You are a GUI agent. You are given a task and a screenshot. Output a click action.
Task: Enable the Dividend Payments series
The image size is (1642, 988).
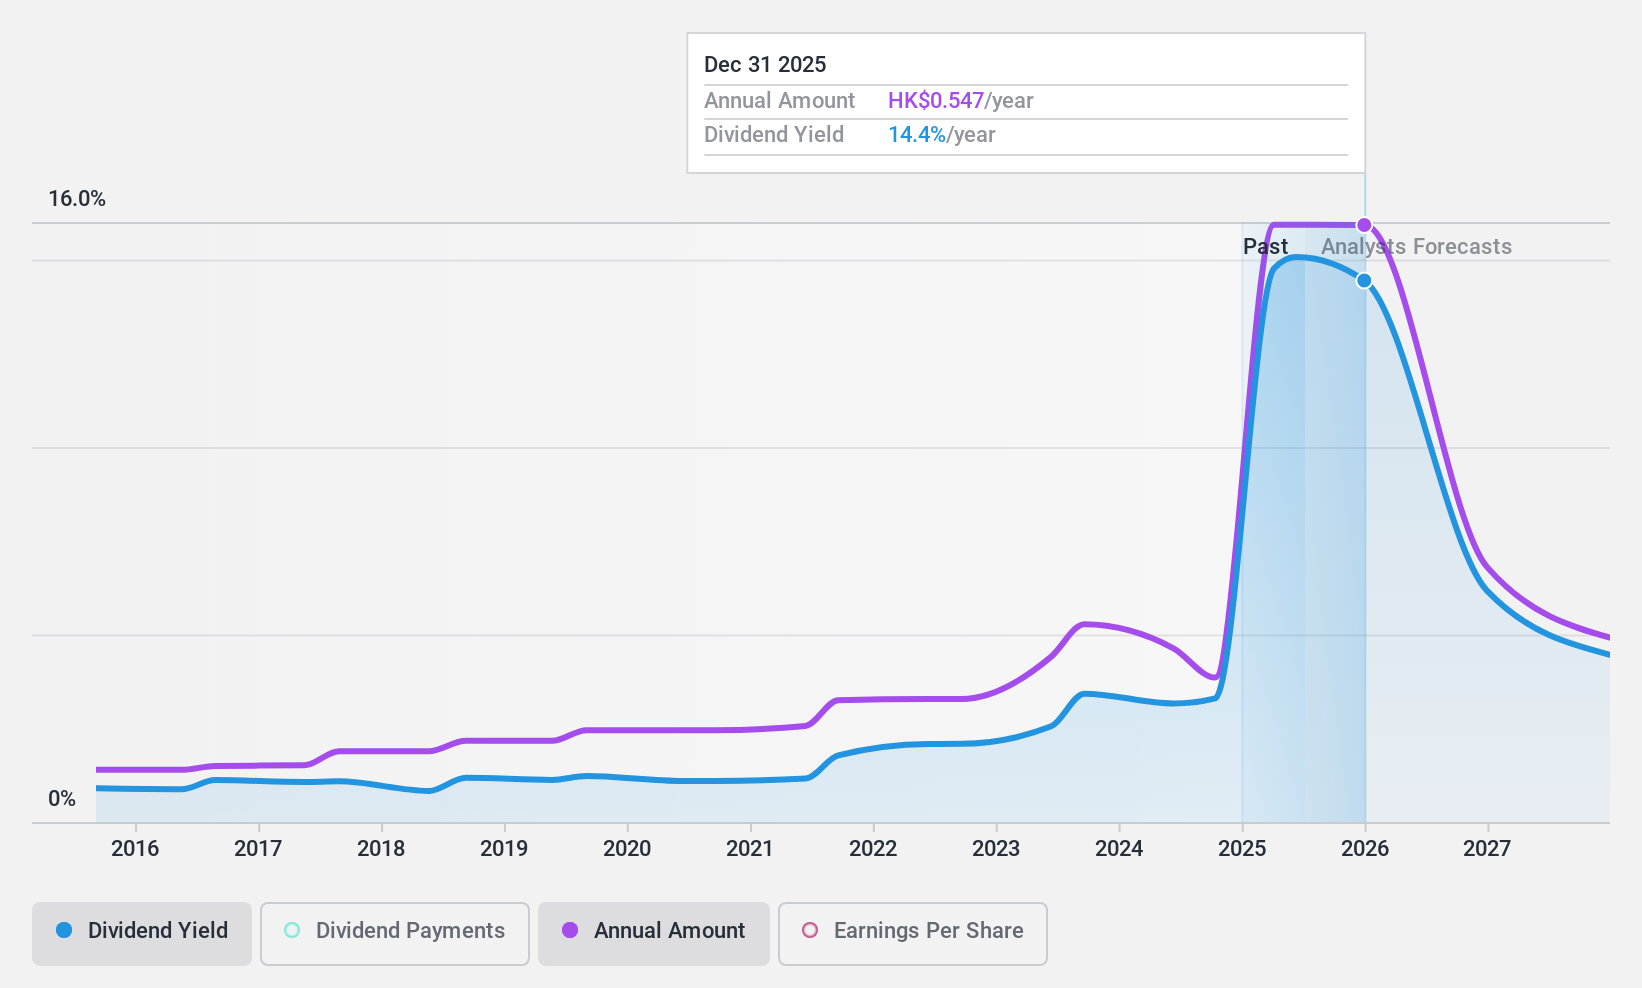(x=395, y=934)
